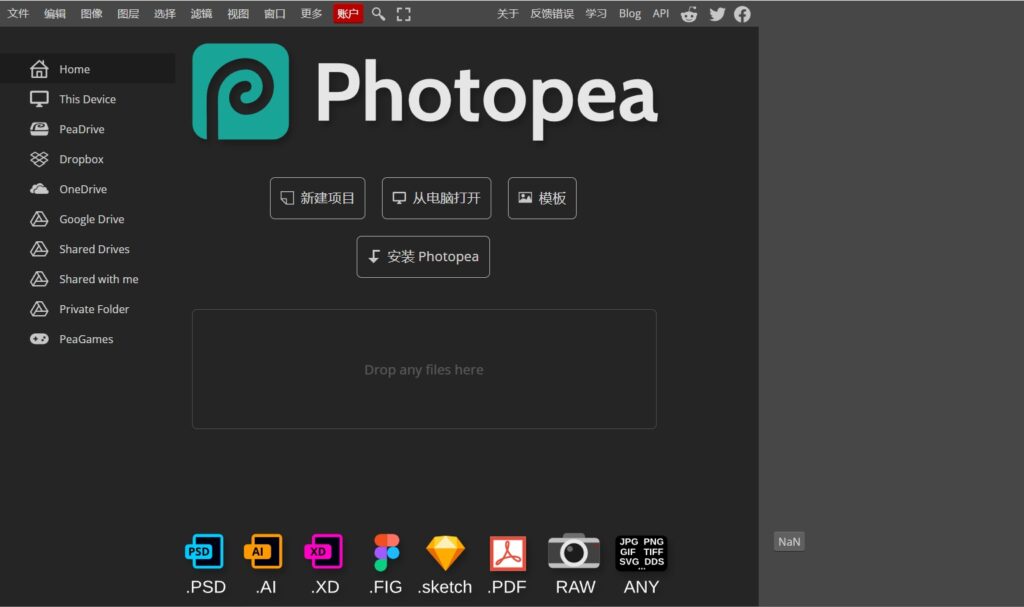Open the red 账户 menu

pos(347,13)
